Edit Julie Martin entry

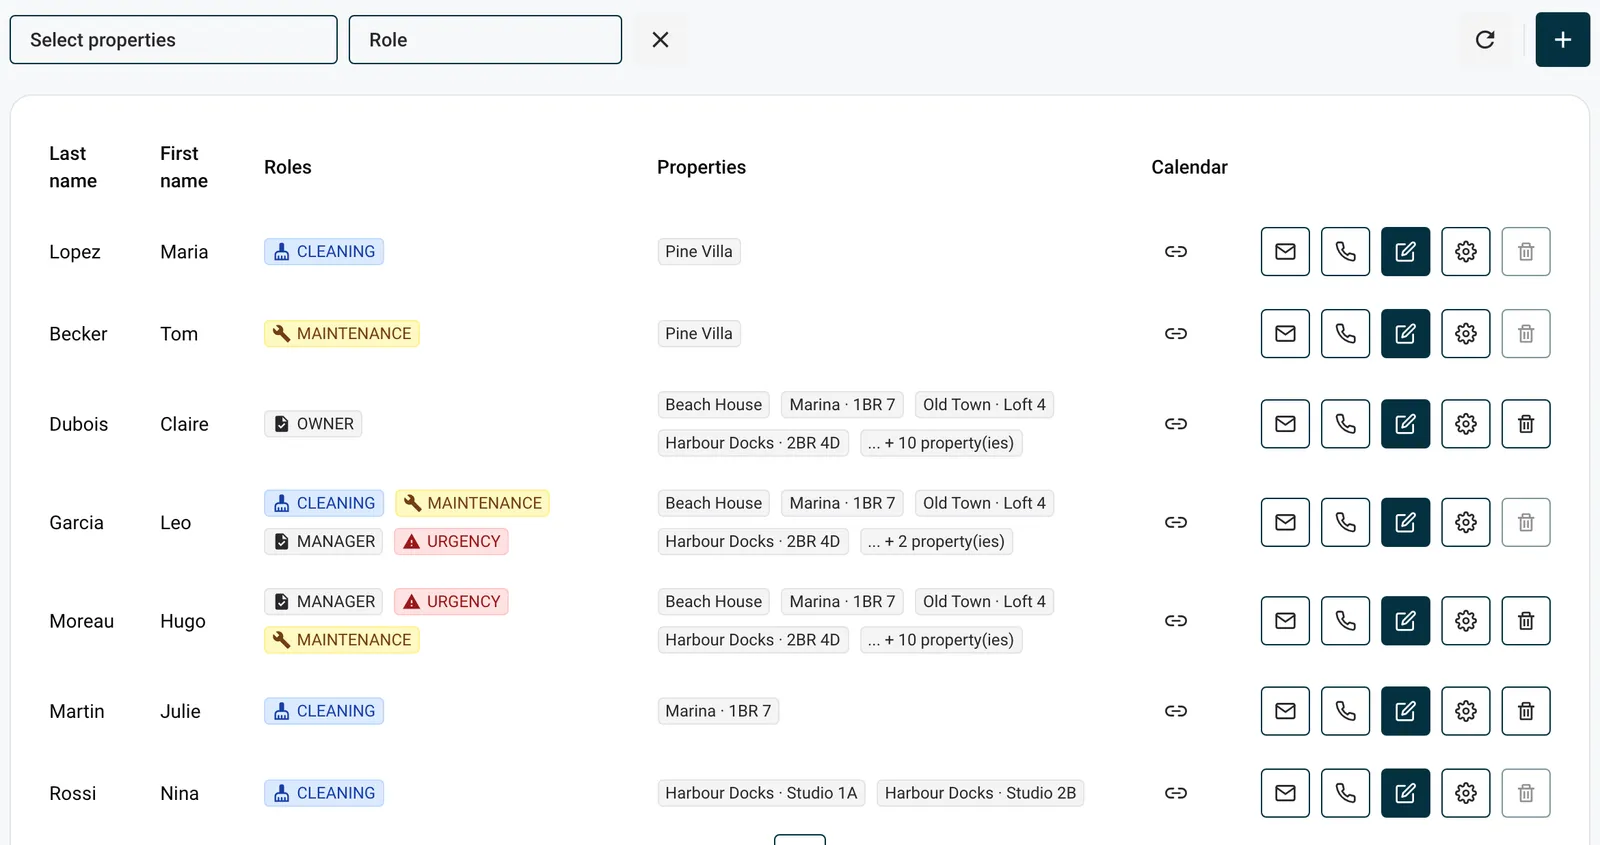(x=1405, y=711)
